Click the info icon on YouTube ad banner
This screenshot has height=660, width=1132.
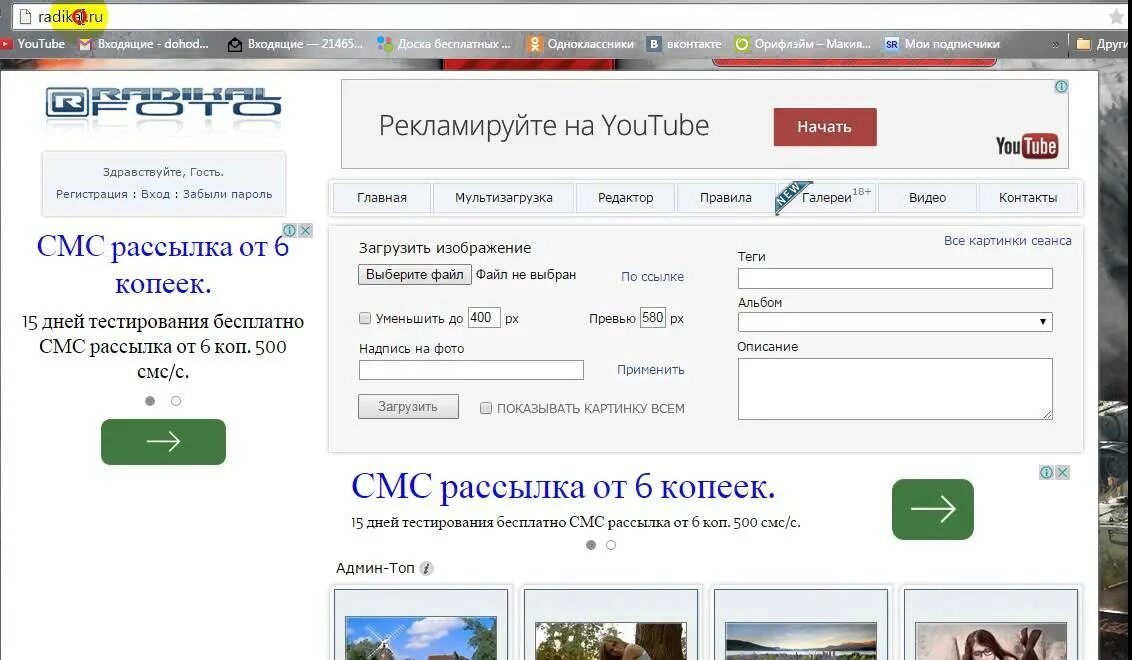1061,87
